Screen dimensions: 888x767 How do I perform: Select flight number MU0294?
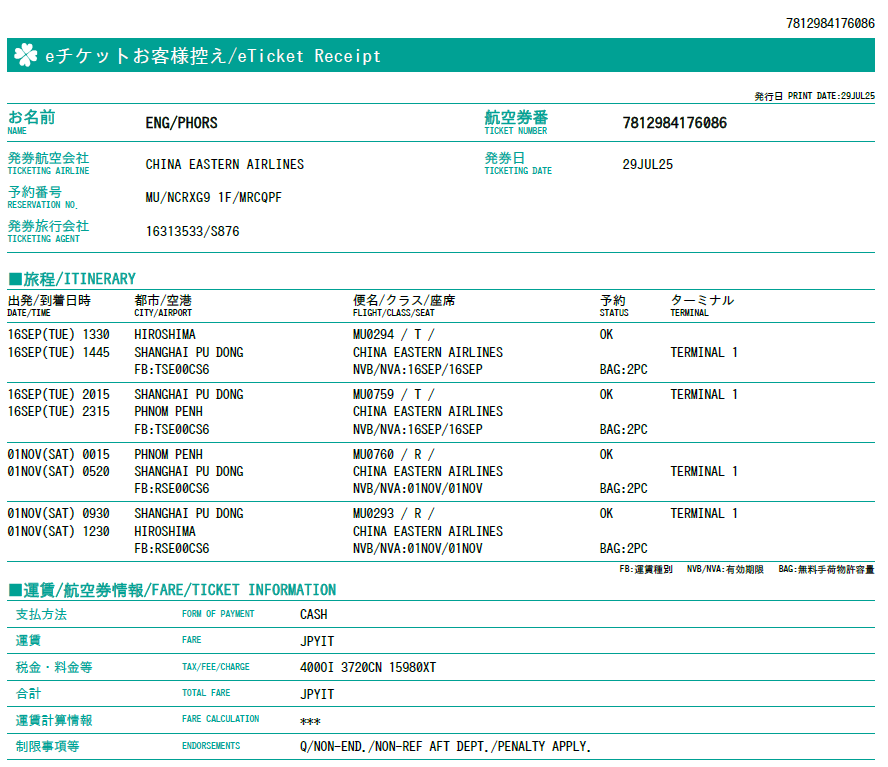point(376,334)
